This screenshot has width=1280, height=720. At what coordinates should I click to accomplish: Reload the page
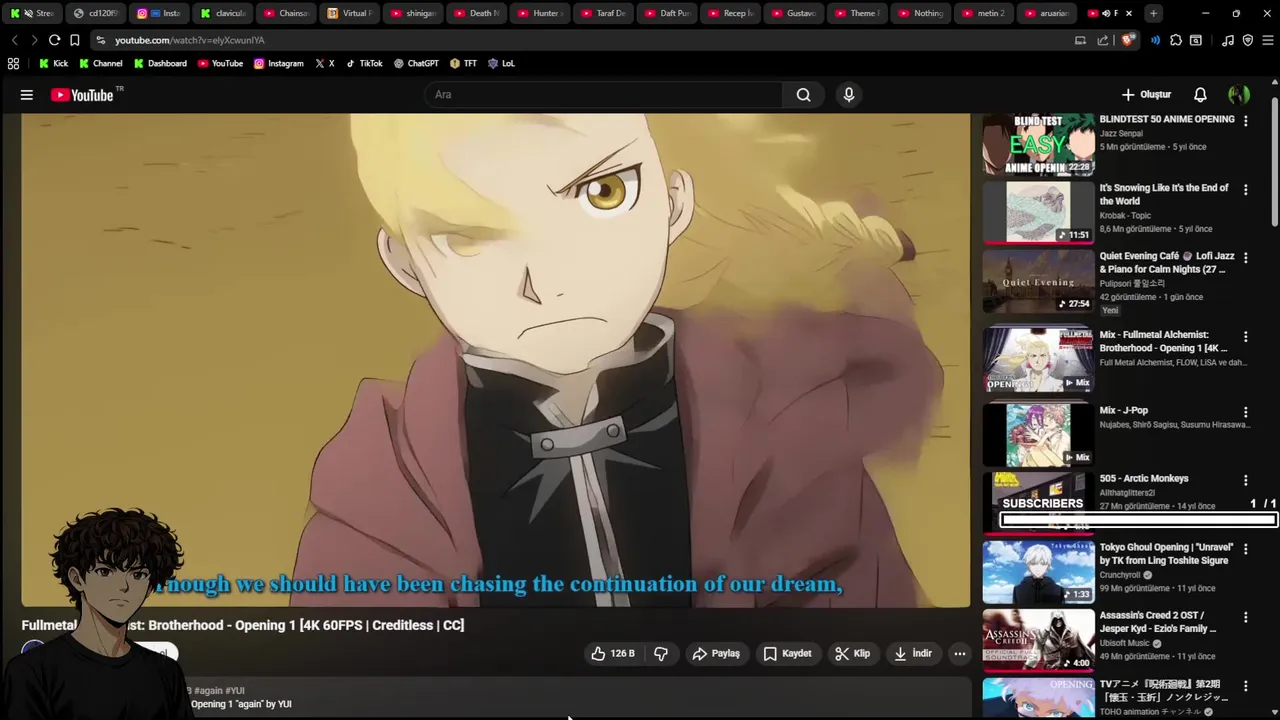tap(54, 40)
